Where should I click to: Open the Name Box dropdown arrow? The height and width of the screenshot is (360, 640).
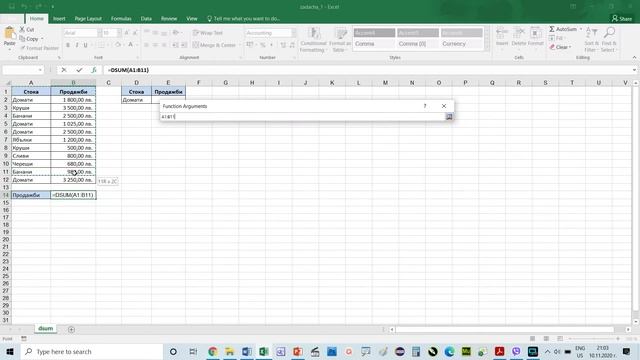click(x=40, y=70)
